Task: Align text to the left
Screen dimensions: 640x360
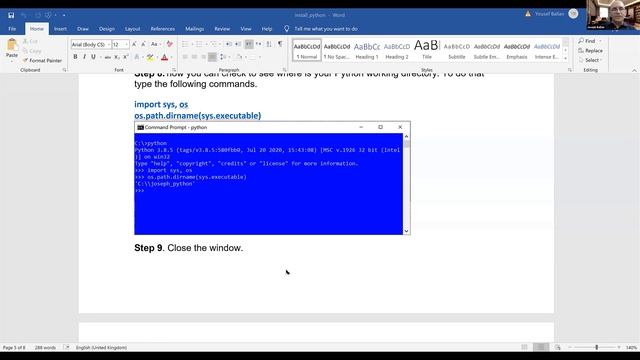Action: (x=185, y=57)
